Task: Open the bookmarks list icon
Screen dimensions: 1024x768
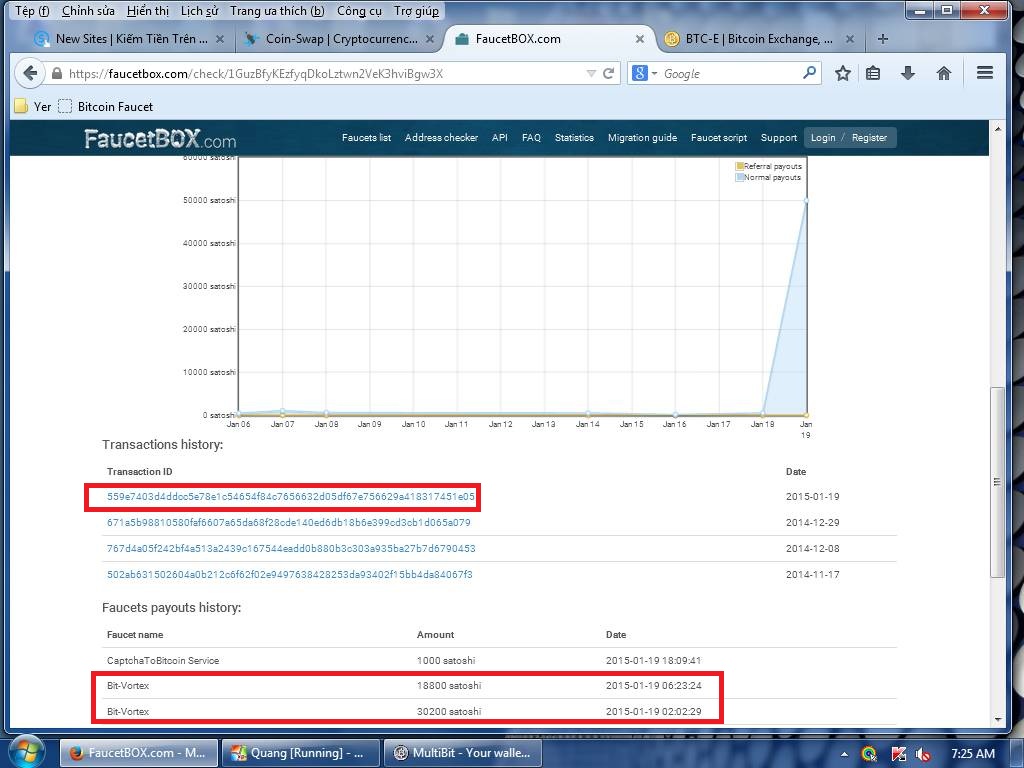Action: tap(873, 73)
